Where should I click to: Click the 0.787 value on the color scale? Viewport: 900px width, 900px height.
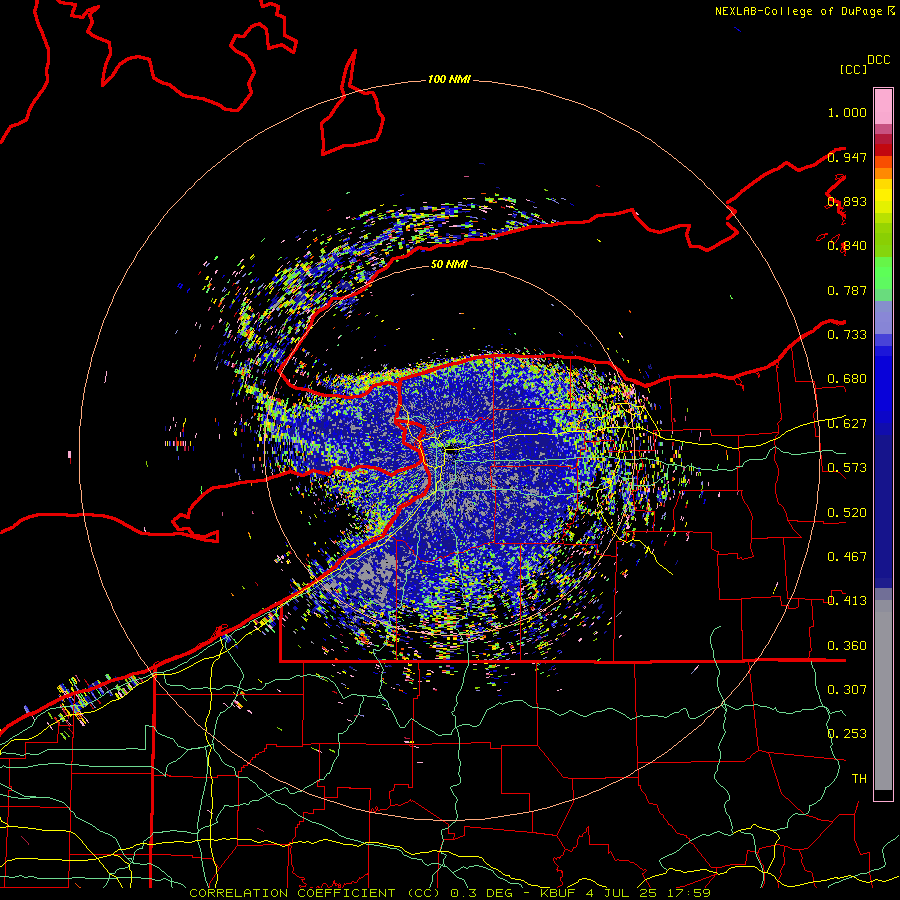coord(847,290)
